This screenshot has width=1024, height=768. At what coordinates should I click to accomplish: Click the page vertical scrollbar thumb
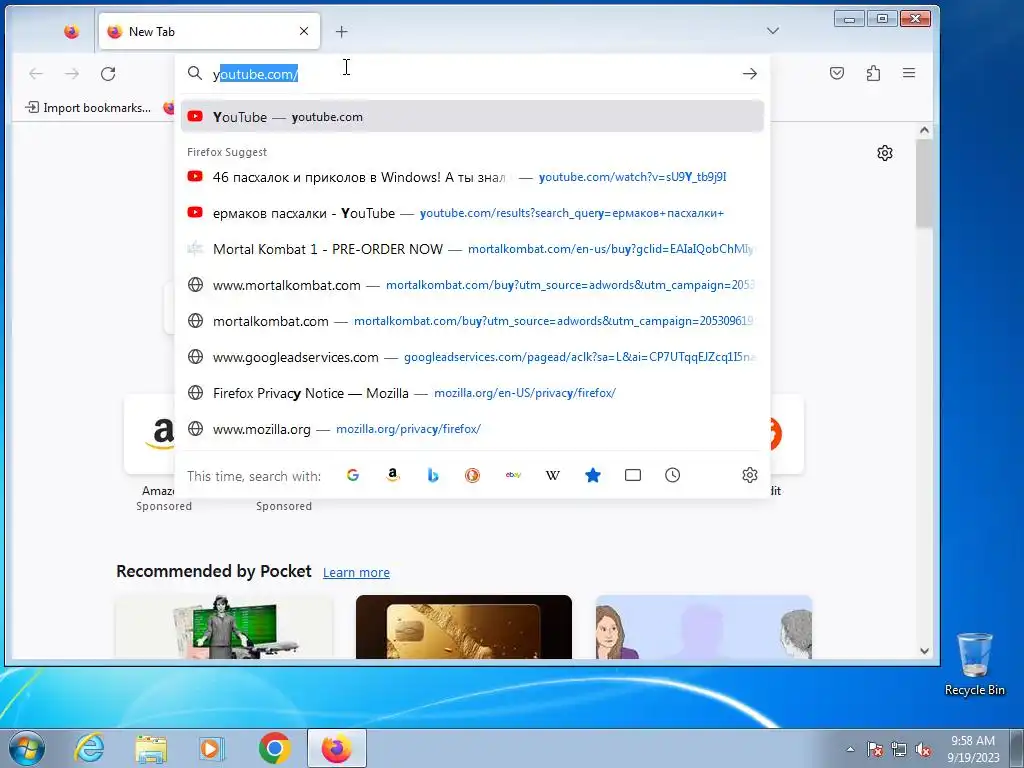(924, 184)
